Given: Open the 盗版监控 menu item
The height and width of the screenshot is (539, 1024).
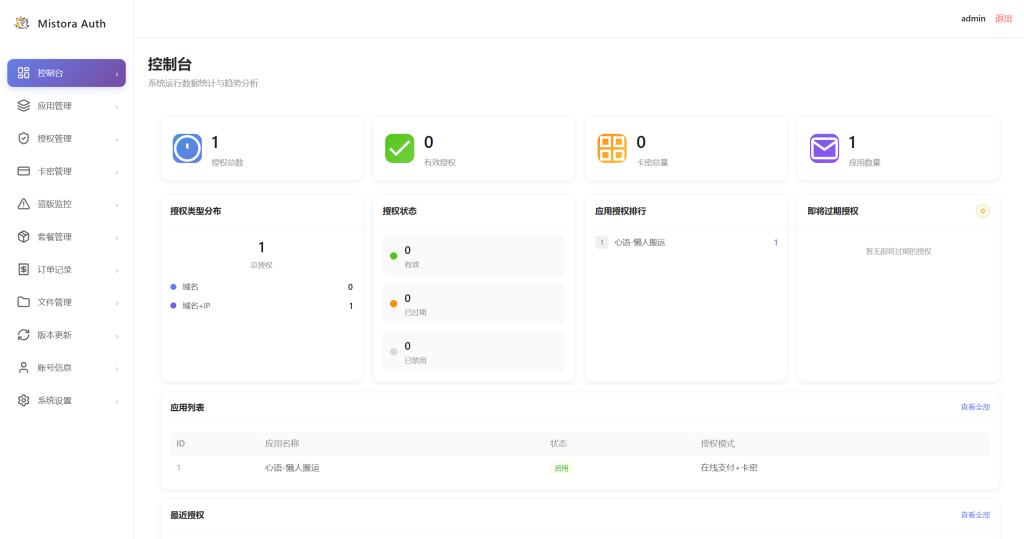Looking at the screenshot, I should click(67, 204).
